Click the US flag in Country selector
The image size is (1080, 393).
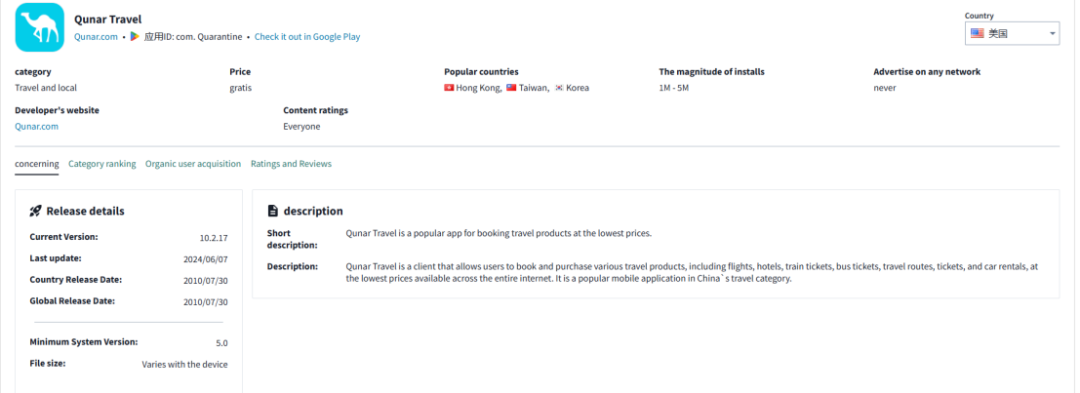coord(977,33)
